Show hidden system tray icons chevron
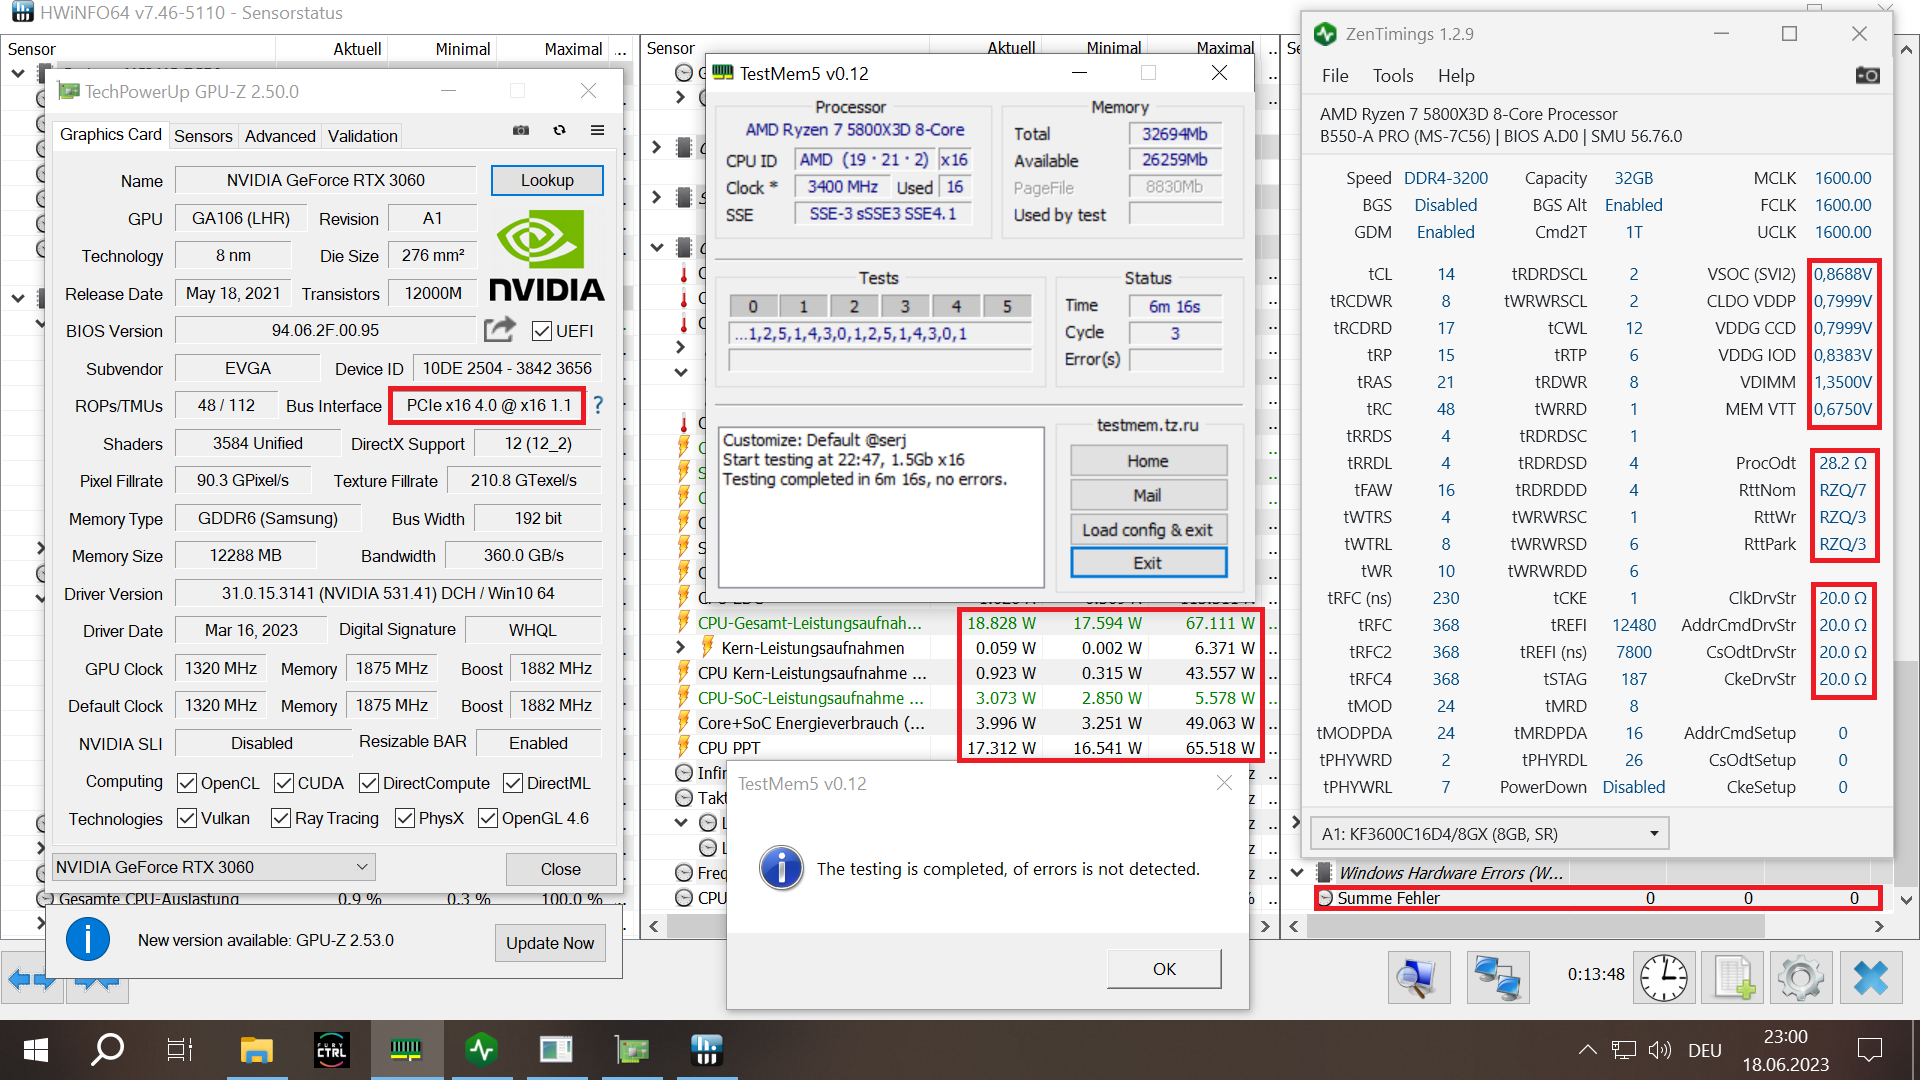 click(1587, 1050)
